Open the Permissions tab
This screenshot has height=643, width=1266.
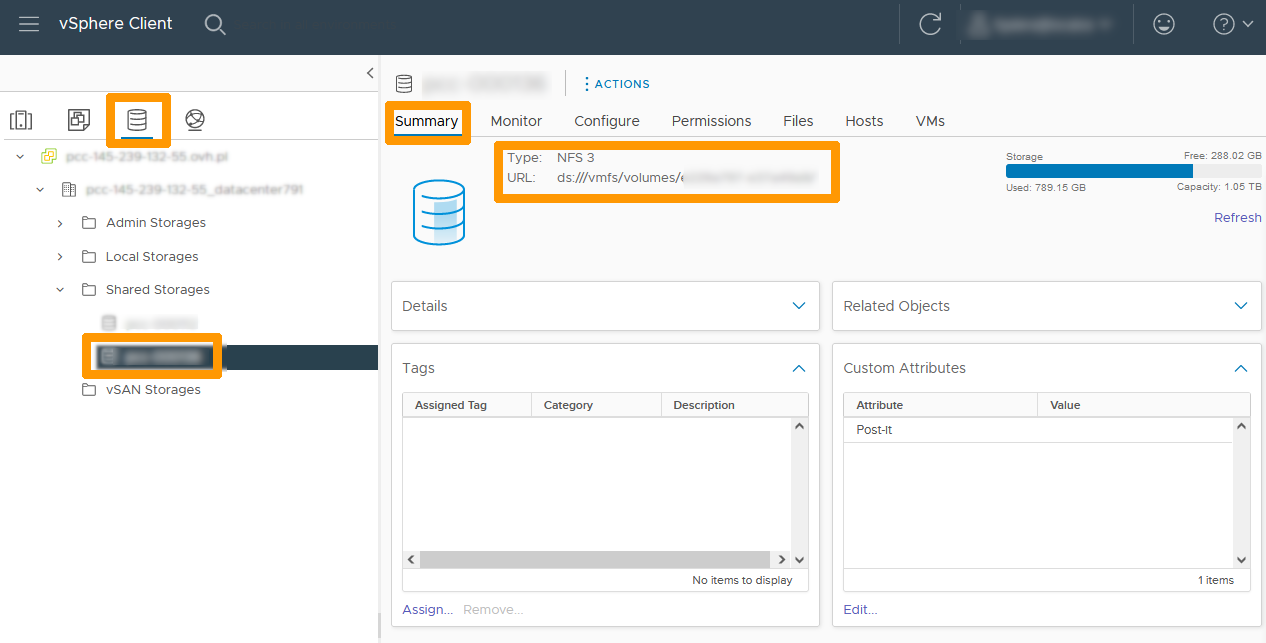(711, 121)
